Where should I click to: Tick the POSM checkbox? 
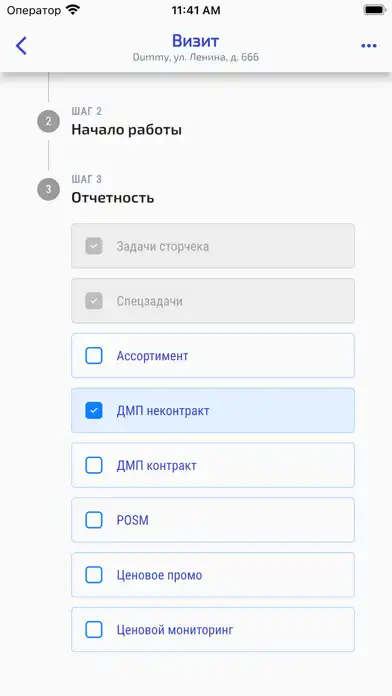pyautogui.click(x=94, y=520)
